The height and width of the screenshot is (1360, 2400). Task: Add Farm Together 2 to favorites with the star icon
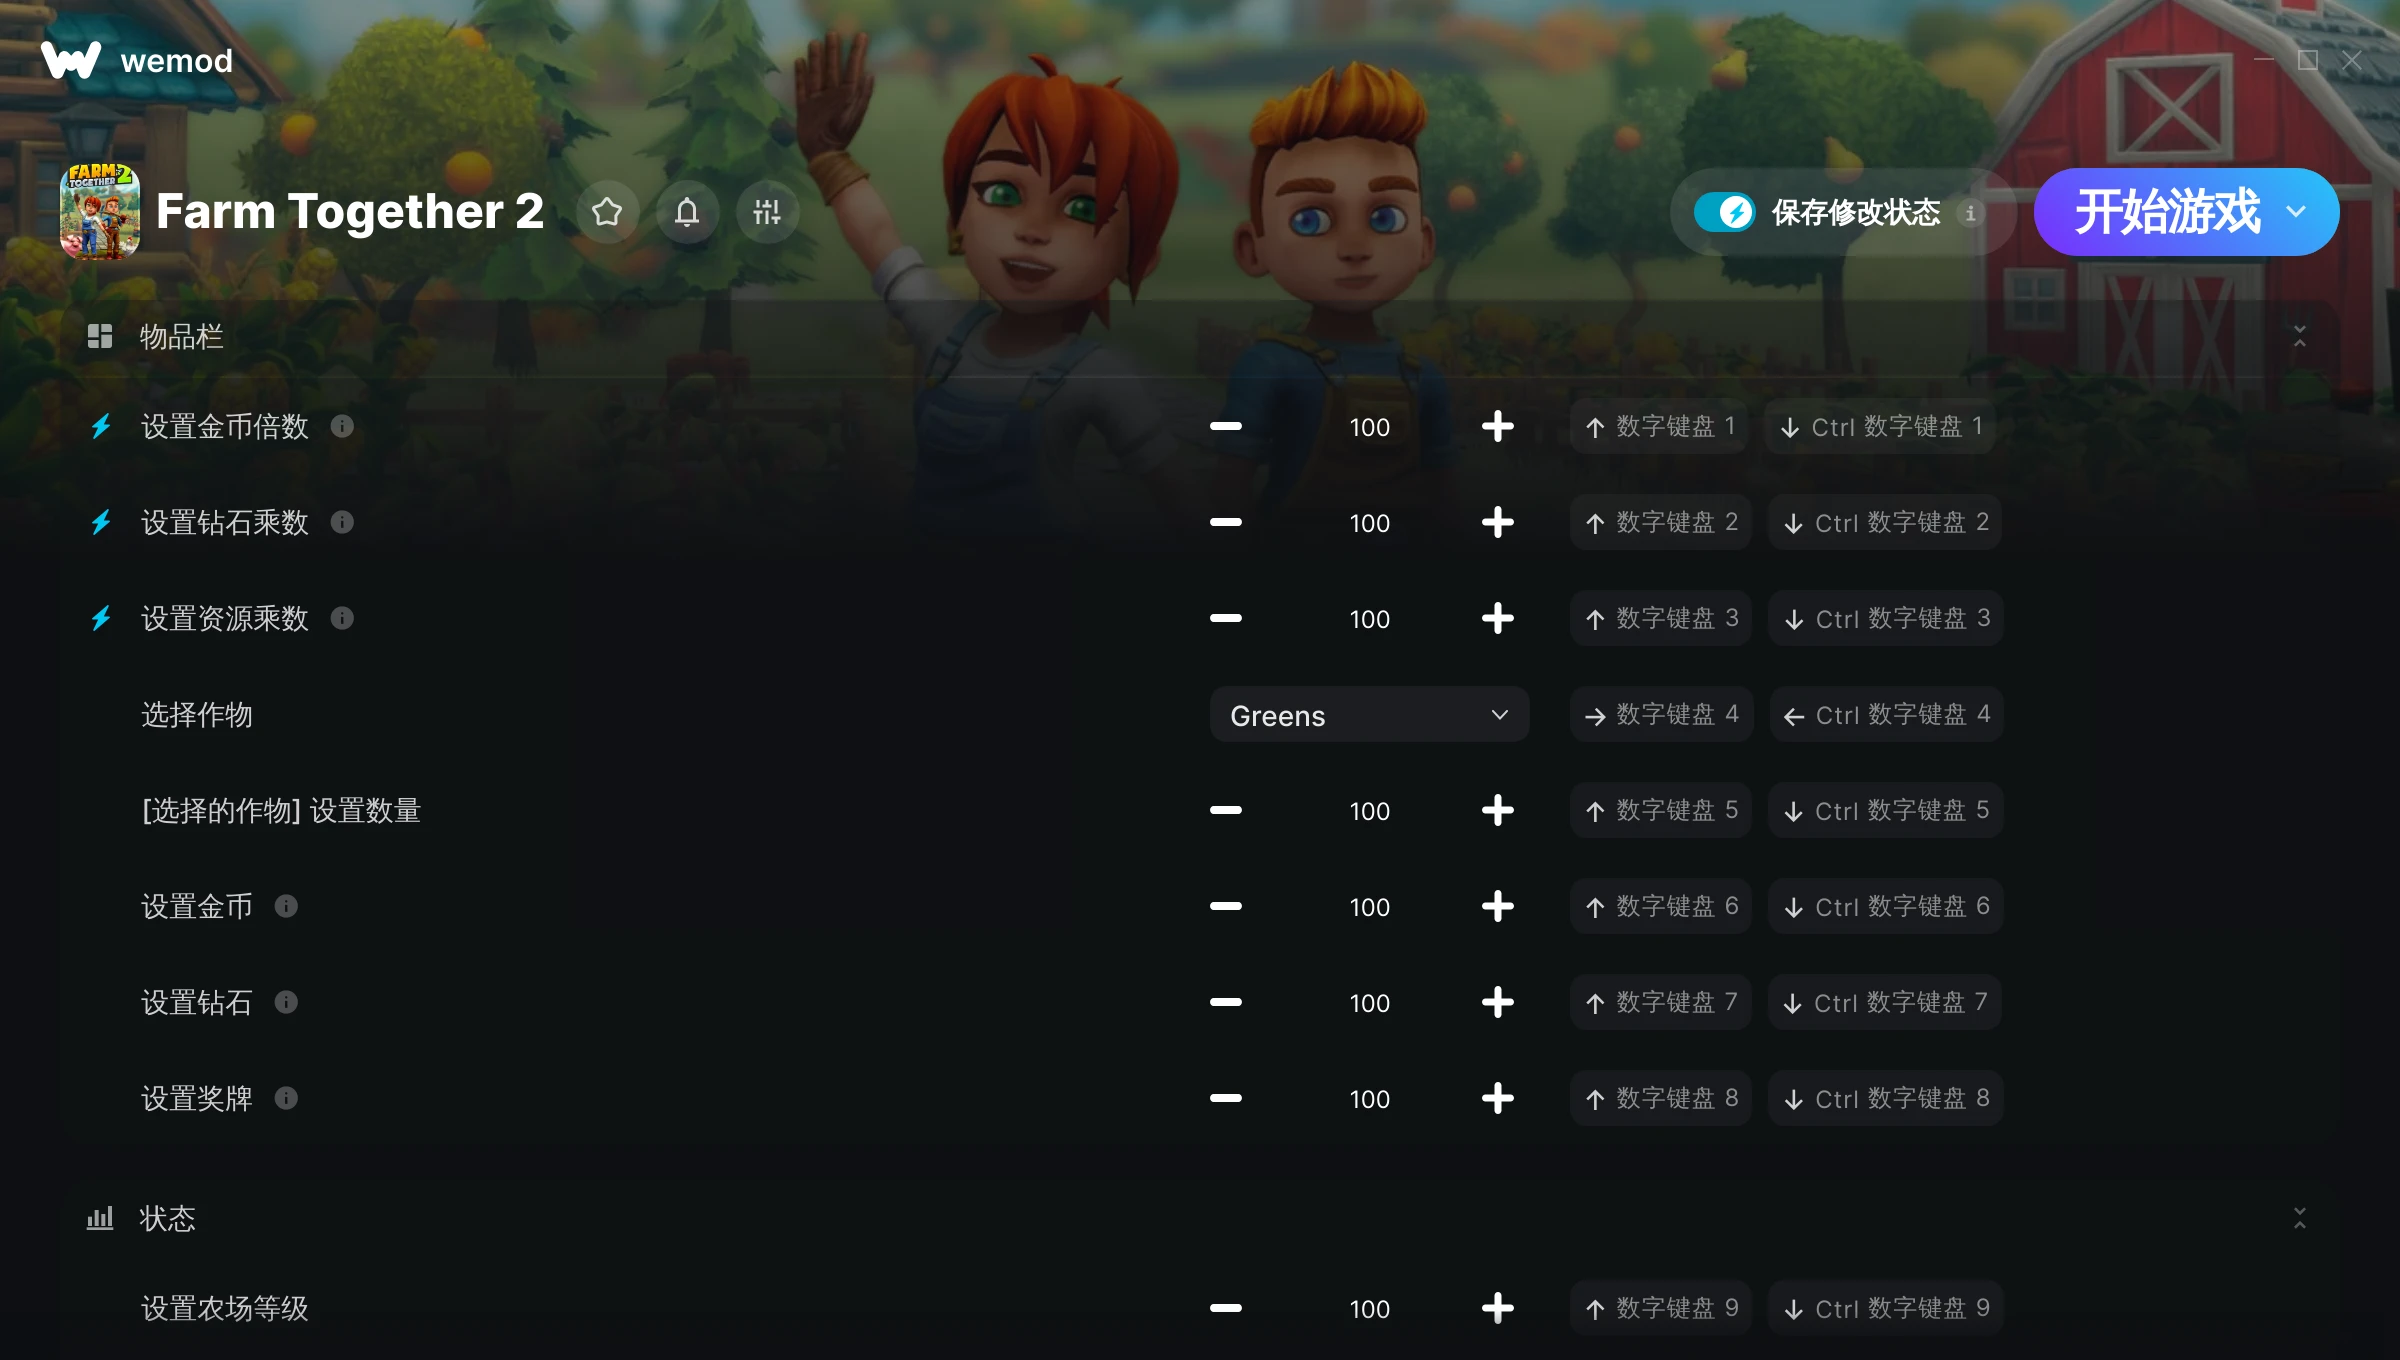[x=607, y=212]
